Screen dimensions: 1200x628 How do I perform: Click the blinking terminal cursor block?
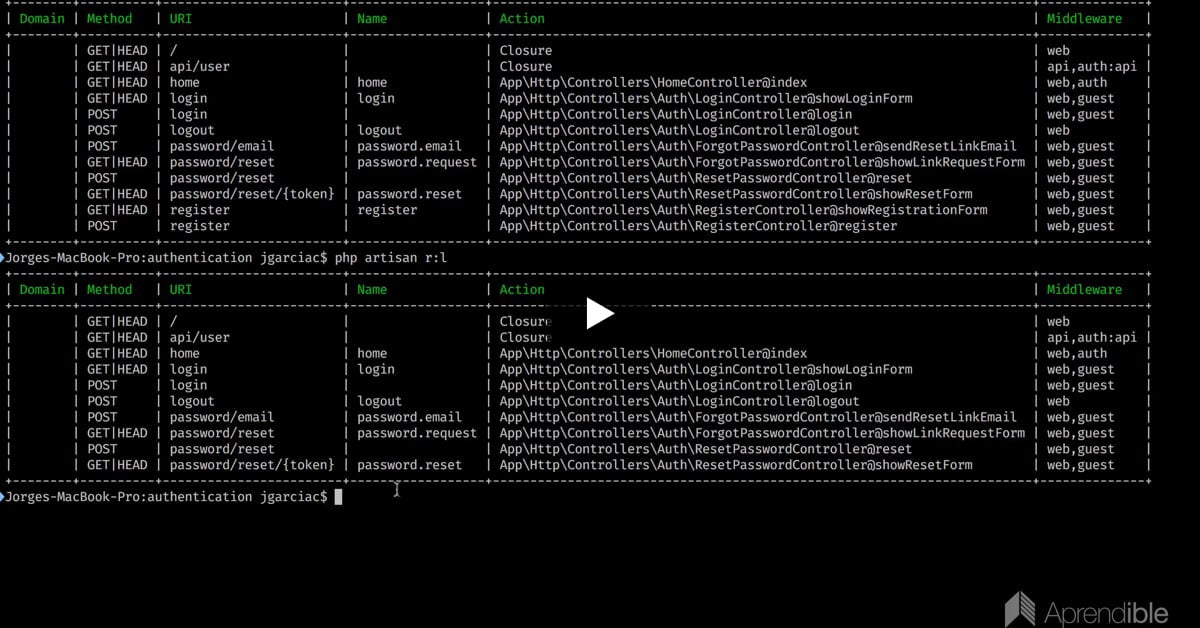point(339,497)
